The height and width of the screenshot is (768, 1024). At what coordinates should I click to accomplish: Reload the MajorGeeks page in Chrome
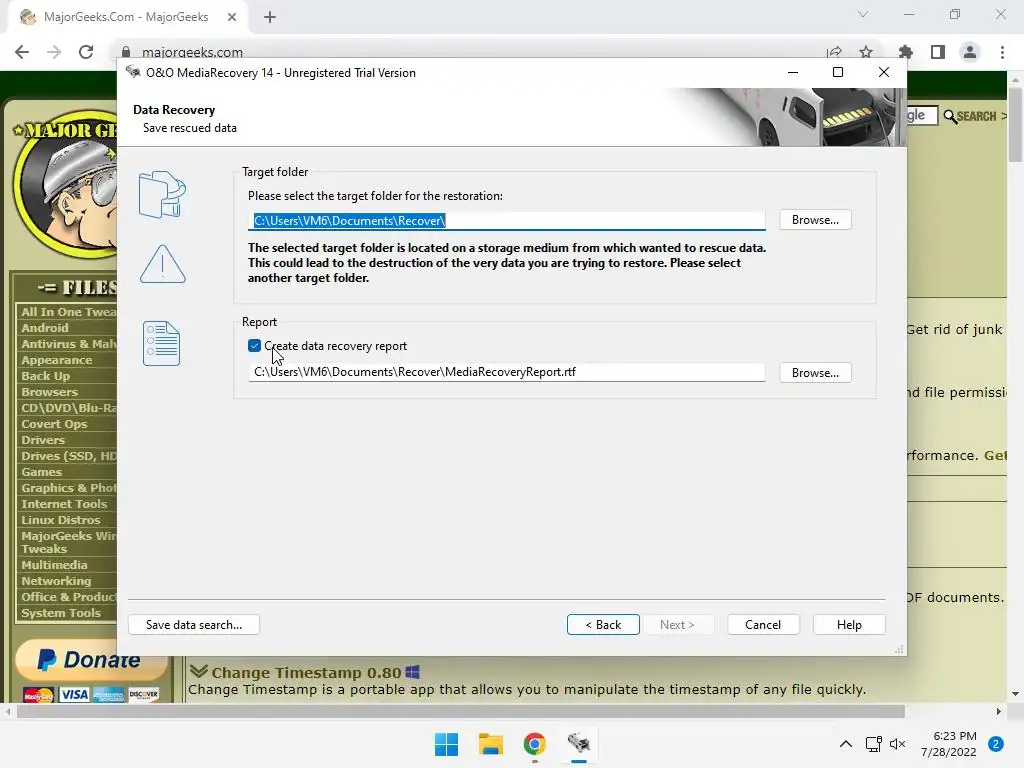tap(86, 52)
